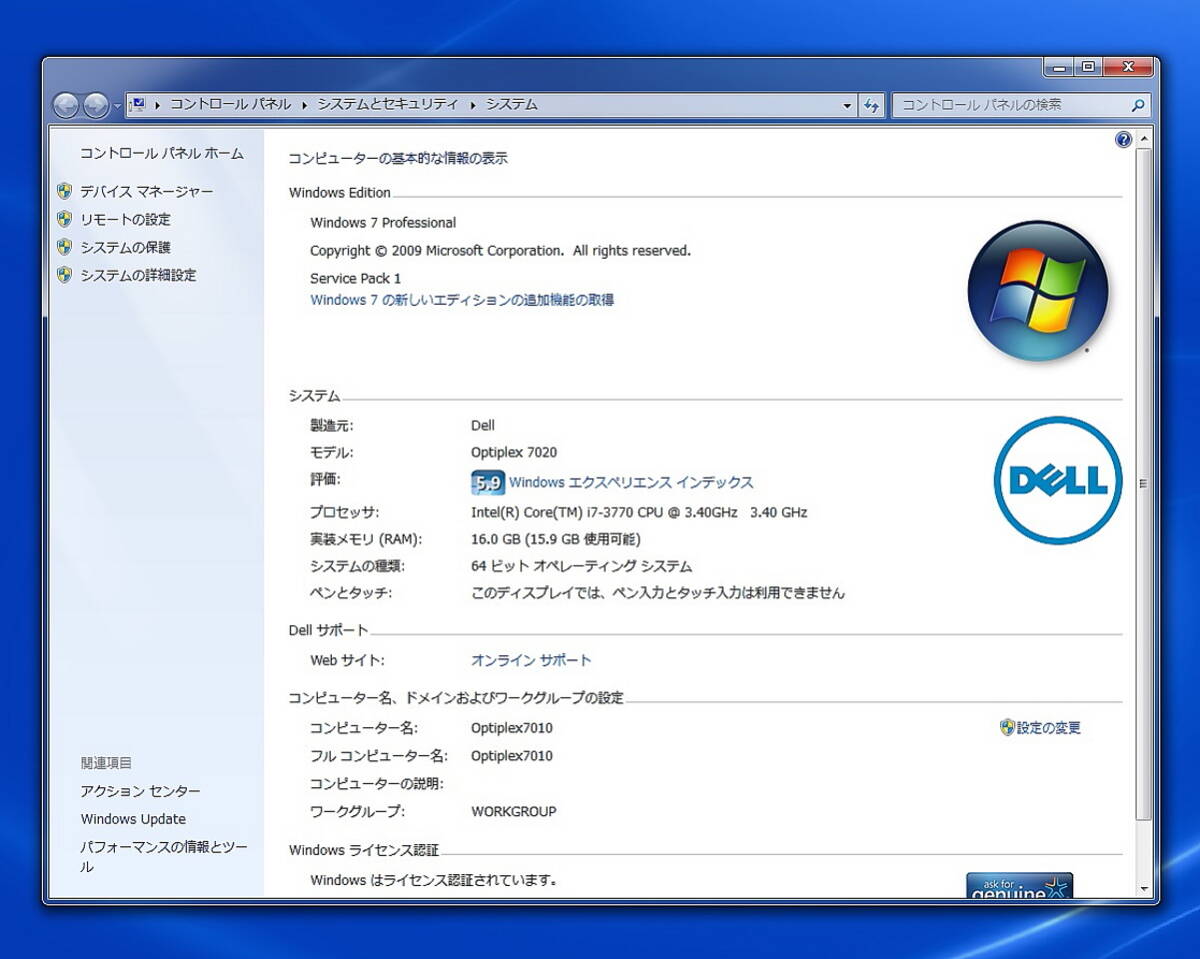The image size is (1200, 959).
Task: Click 設定の変更 to change computer name
Action: pyautogui.click(x=1049, y=728)
